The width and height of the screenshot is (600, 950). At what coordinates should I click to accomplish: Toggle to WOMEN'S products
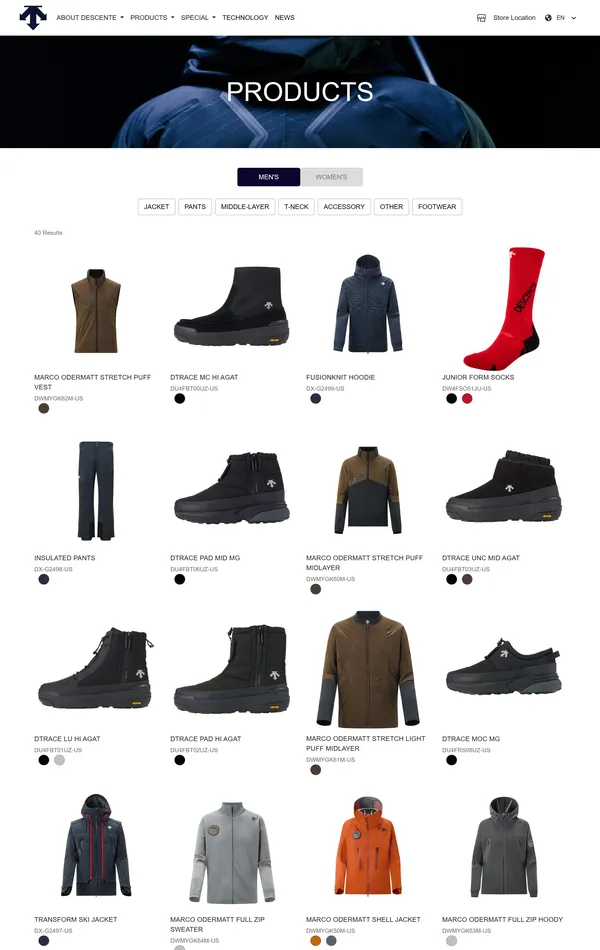pos(332,177)
